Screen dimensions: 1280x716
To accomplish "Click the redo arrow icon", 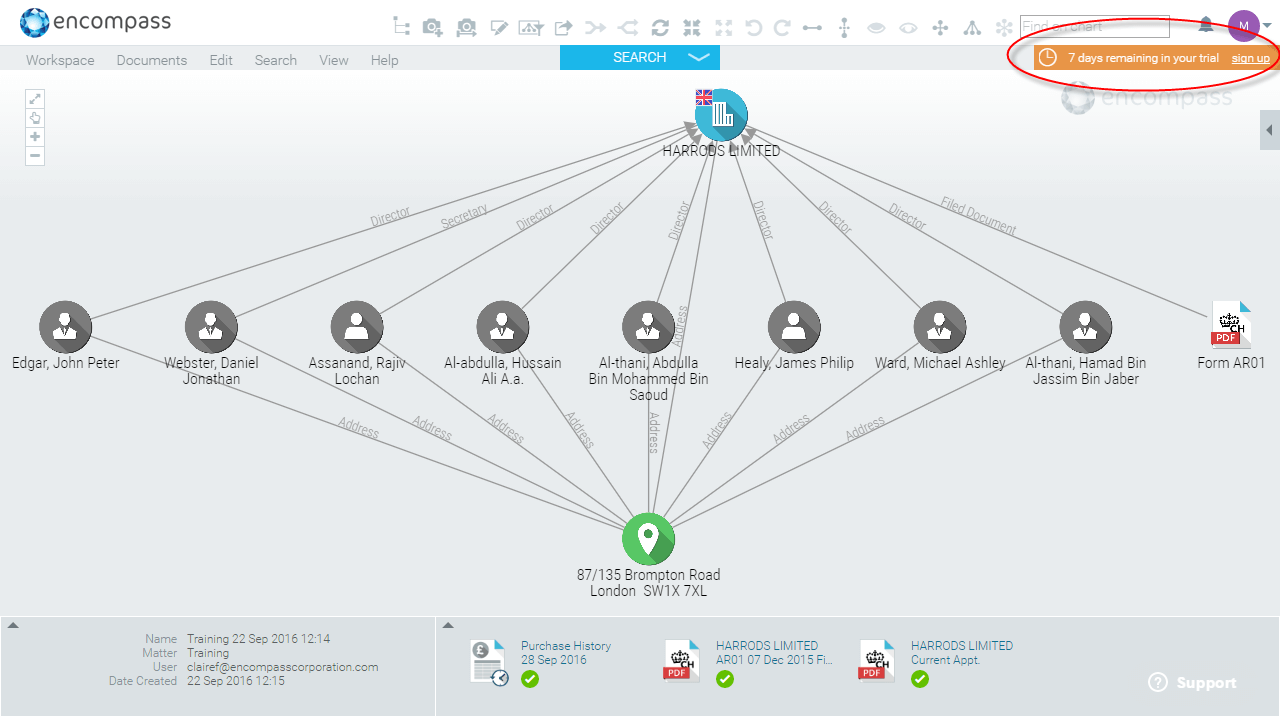I will (783, 27).
